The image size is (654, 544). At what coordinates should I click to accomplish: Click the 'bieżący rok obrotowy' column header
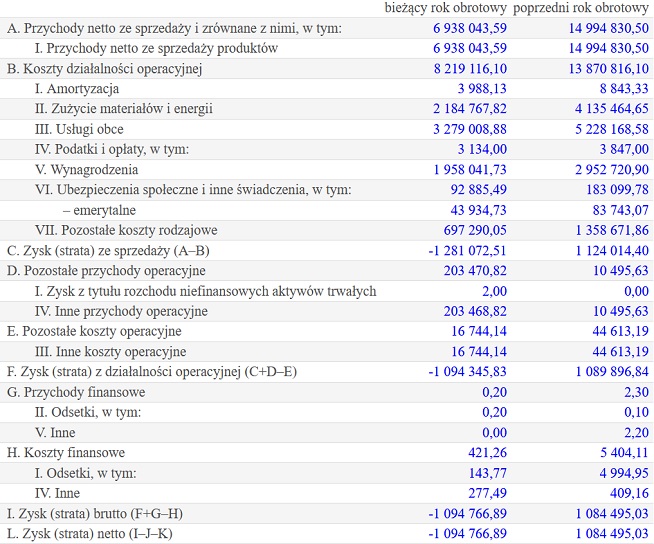coord(445,8)
